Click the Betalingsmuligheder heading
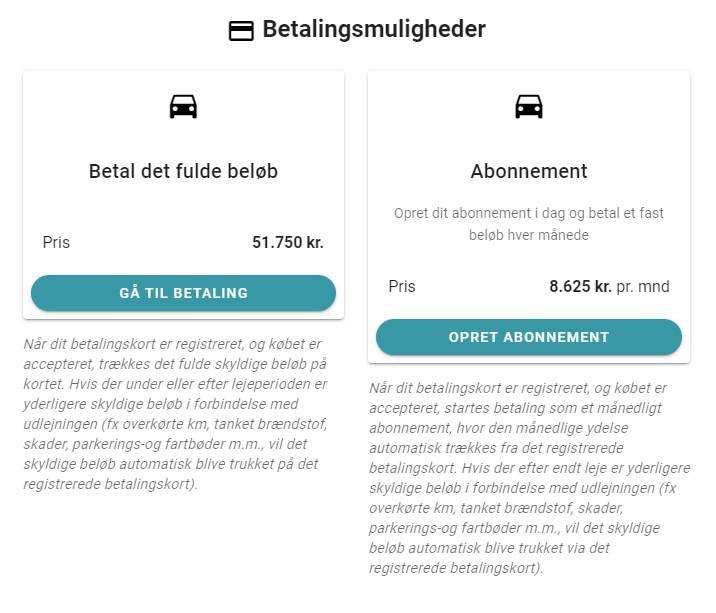 374,30
